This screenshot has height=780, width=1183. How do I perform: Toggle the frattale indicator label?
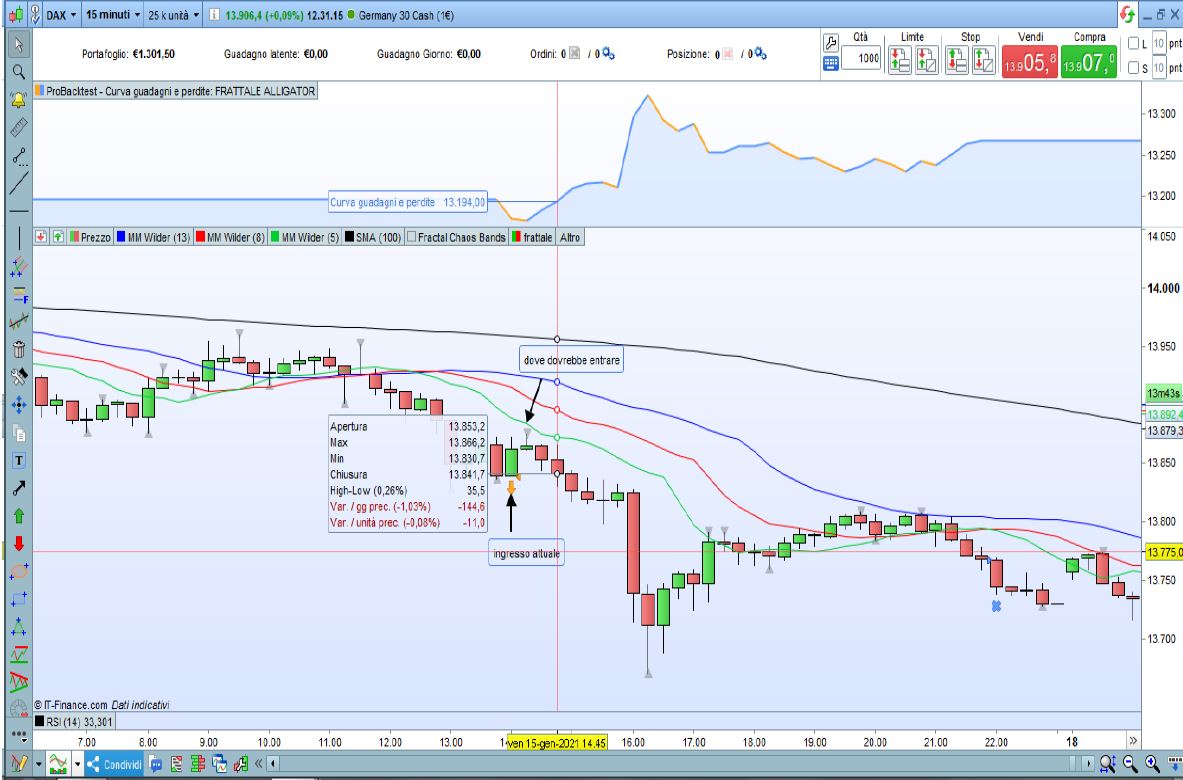pyautogui.click(x=533, y=237)
